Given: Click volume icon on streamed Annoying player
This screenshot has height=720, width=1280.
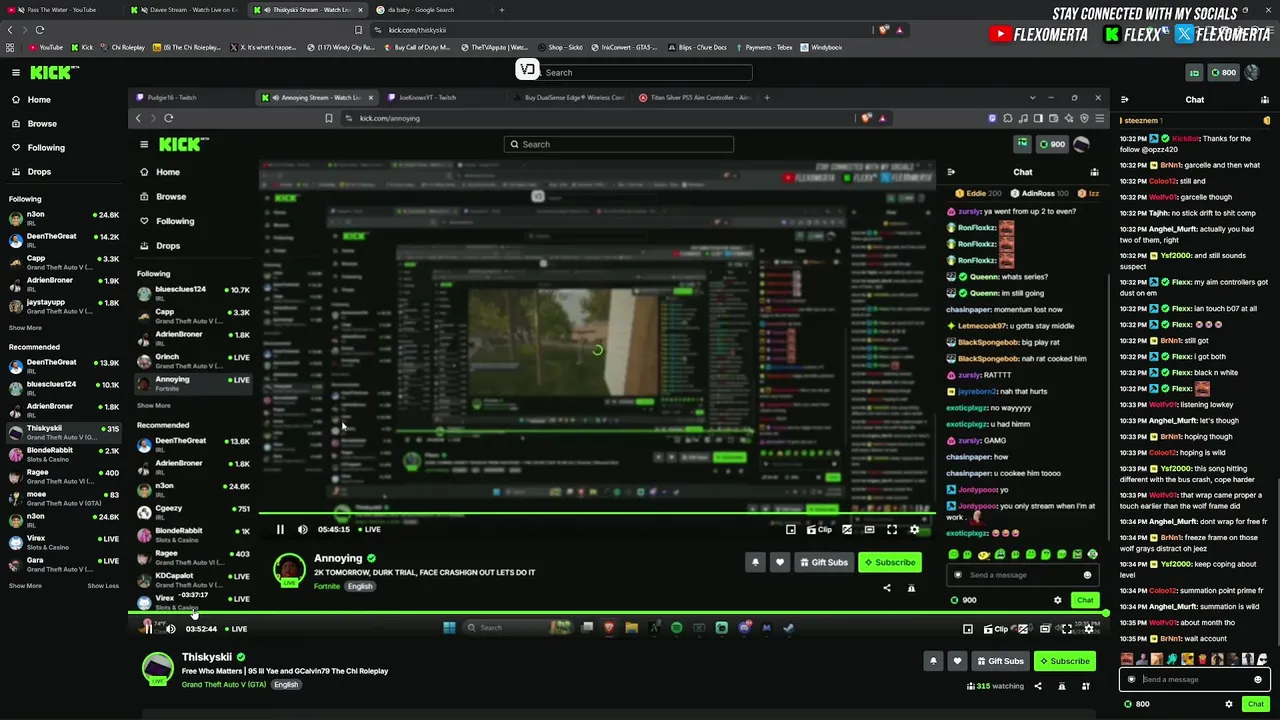Looking at the screenshot, I should (x=303, y=529).
